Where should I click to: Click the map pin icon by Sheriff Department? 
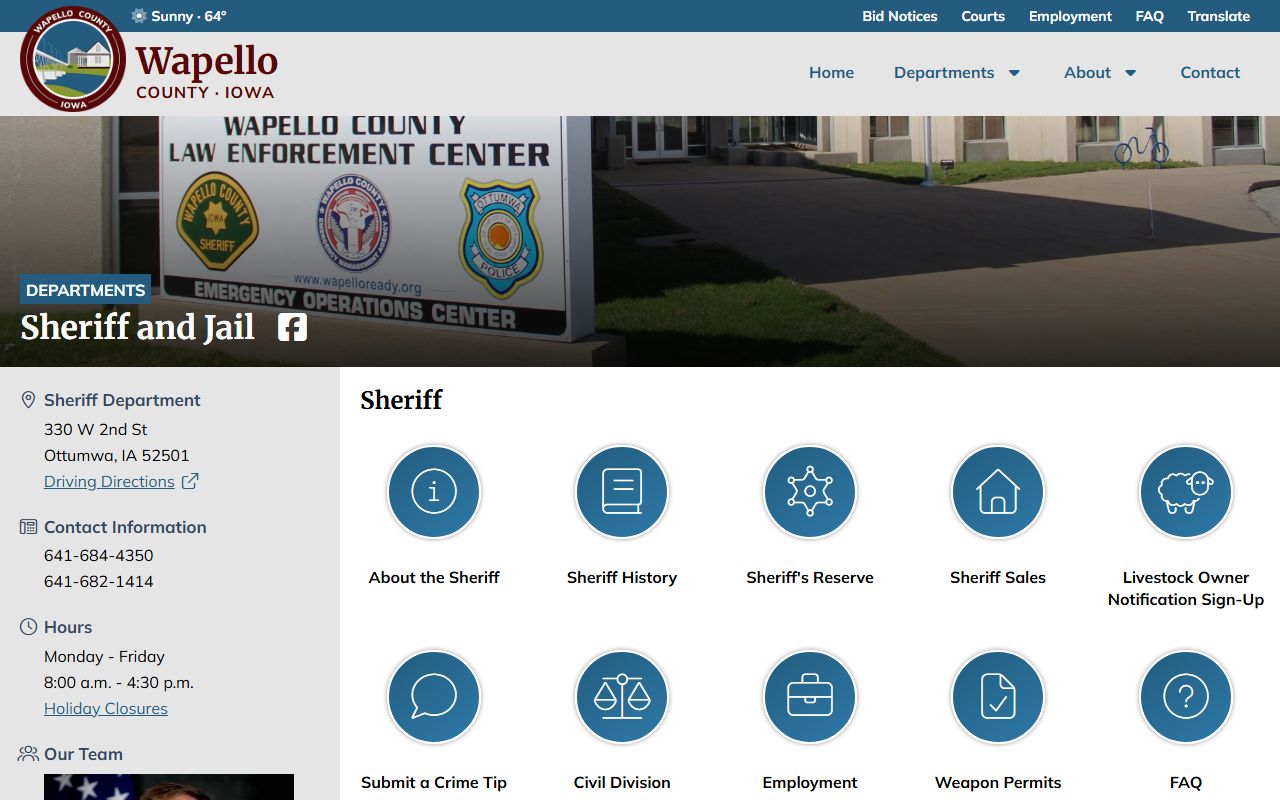tap(28, 400)
